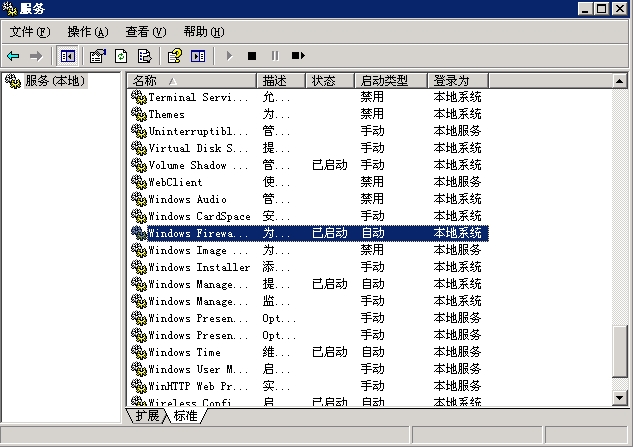Click the Pause Service toolbar icon
The image size is (633, 447).
[x=275, y=56]
